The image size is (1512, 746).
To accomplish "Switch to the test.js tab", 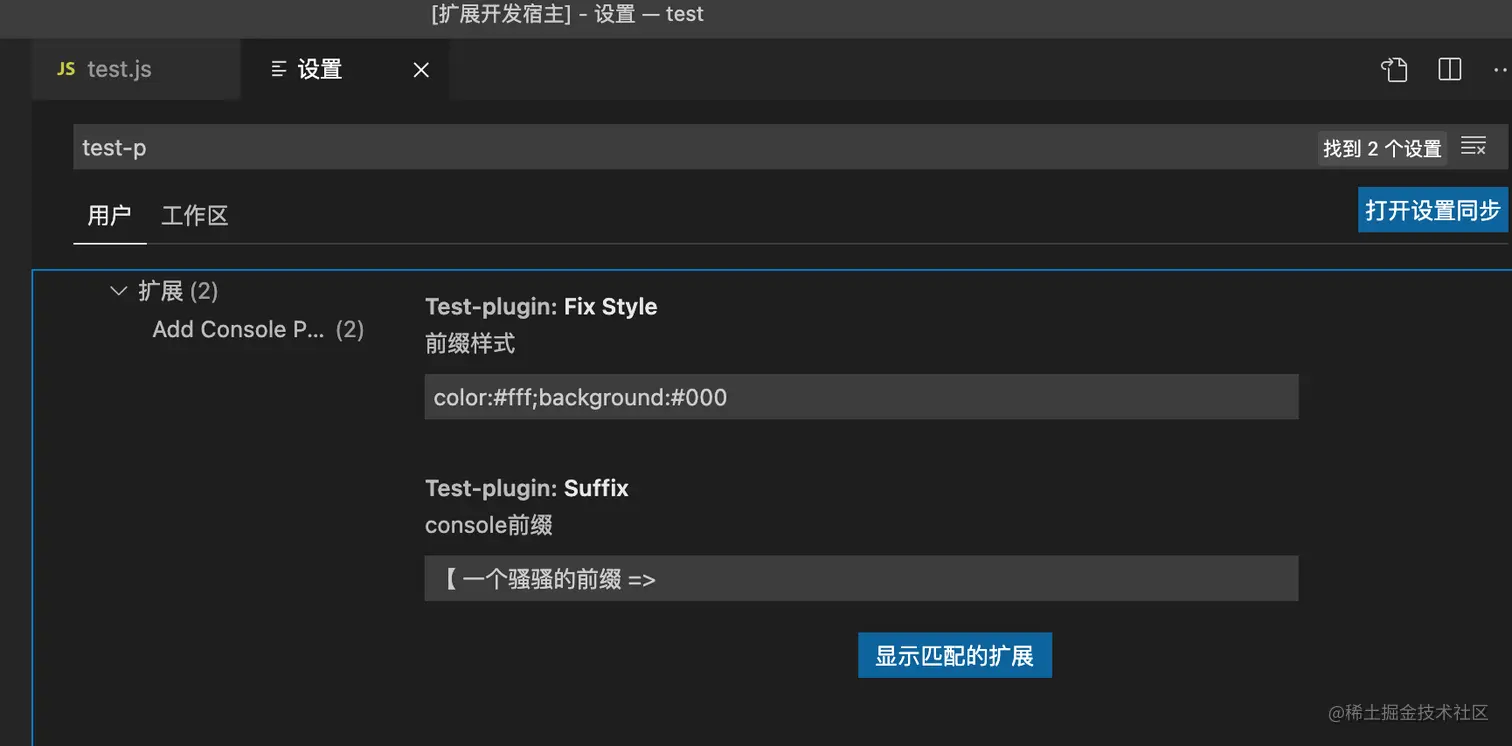I will pos(120,69).
